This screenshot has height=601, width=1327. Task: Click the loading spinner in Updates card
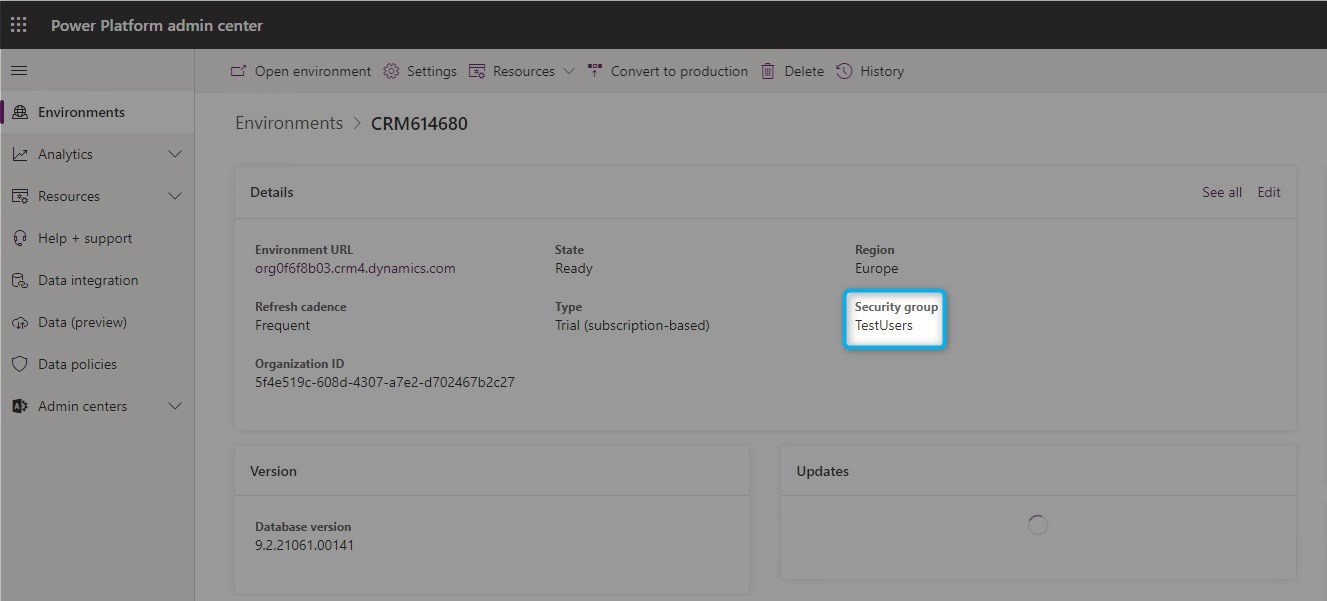tap(1038, 524)
